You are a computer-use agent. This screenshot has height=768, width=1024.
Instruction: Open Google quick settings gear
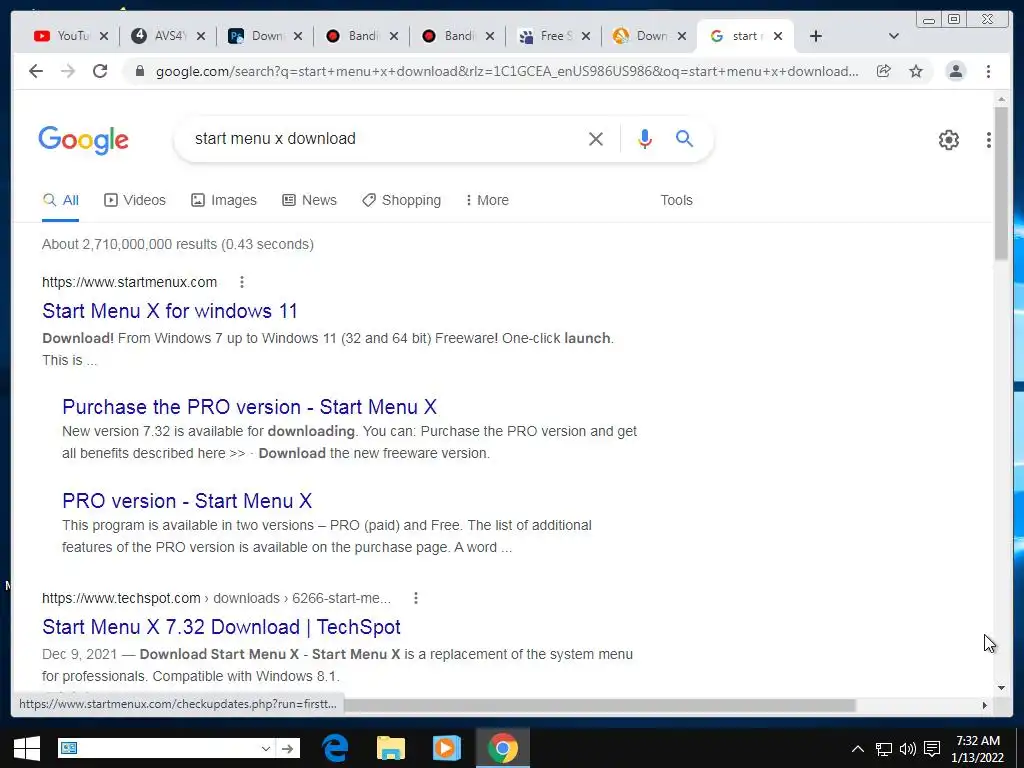948,140
